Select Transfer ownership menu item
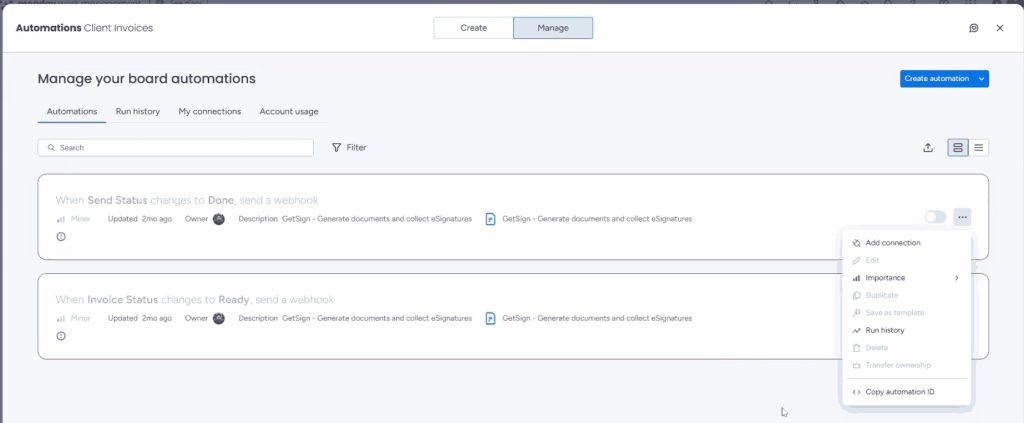The width and height of the screenshot is (1024, 423). pyautogui.click(x=906, y=365)
